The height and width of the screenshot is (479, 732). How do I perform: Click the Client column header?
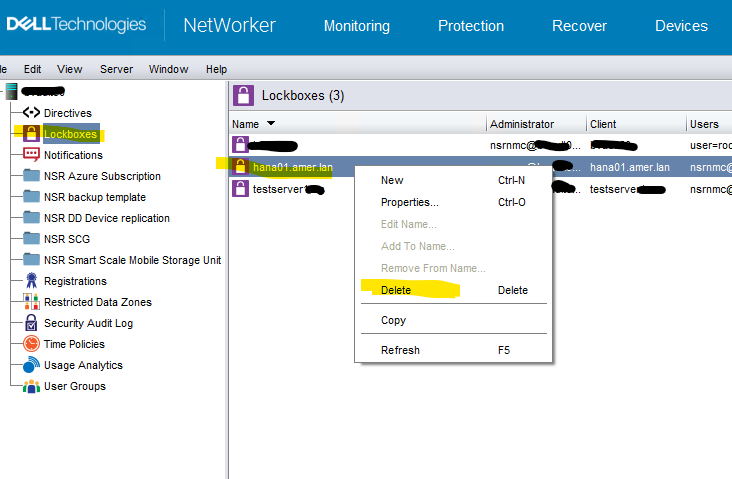coord(636,124)
